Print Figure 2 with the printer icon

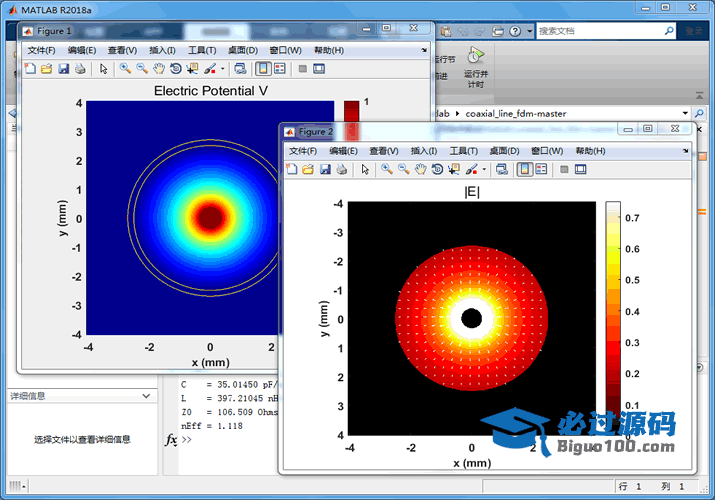(x=342, y=170)
